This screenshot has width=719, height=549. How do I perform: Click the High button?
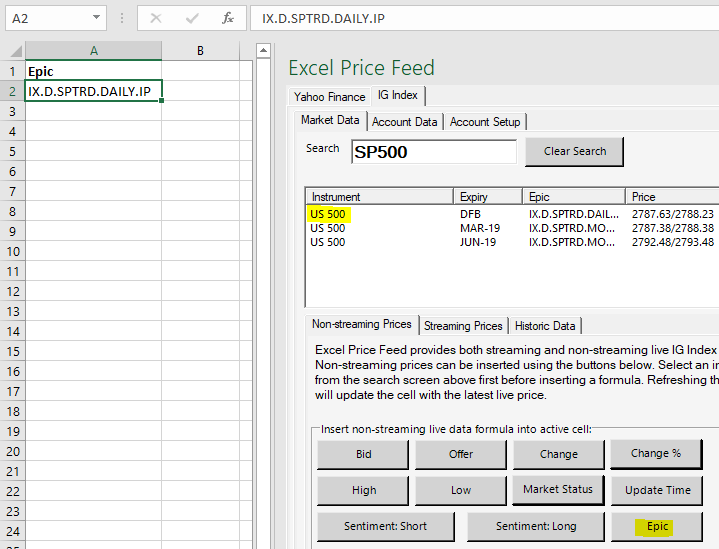(x=363, y=490)
